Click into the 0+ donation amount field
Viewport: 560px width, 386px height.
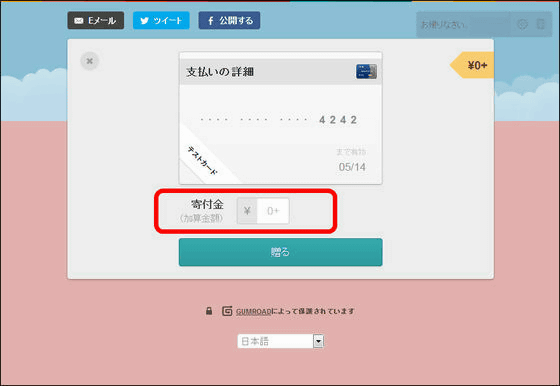tap(273, 211)
